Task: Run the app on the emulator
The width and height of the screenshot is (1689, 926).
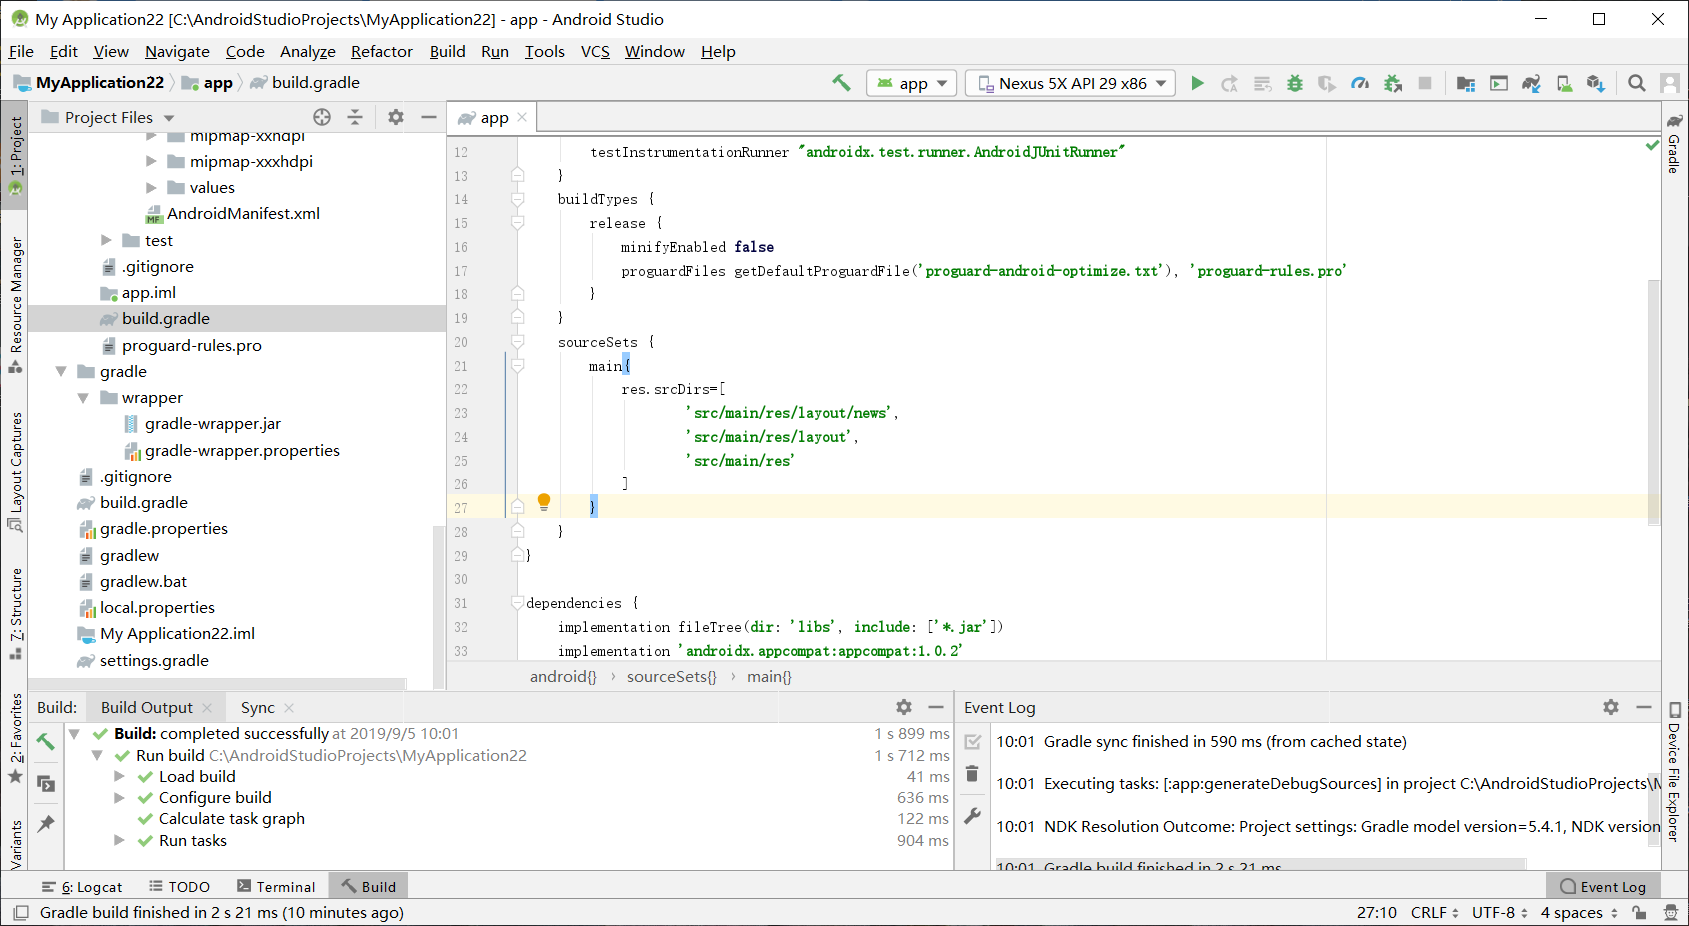Action: 1197,83
